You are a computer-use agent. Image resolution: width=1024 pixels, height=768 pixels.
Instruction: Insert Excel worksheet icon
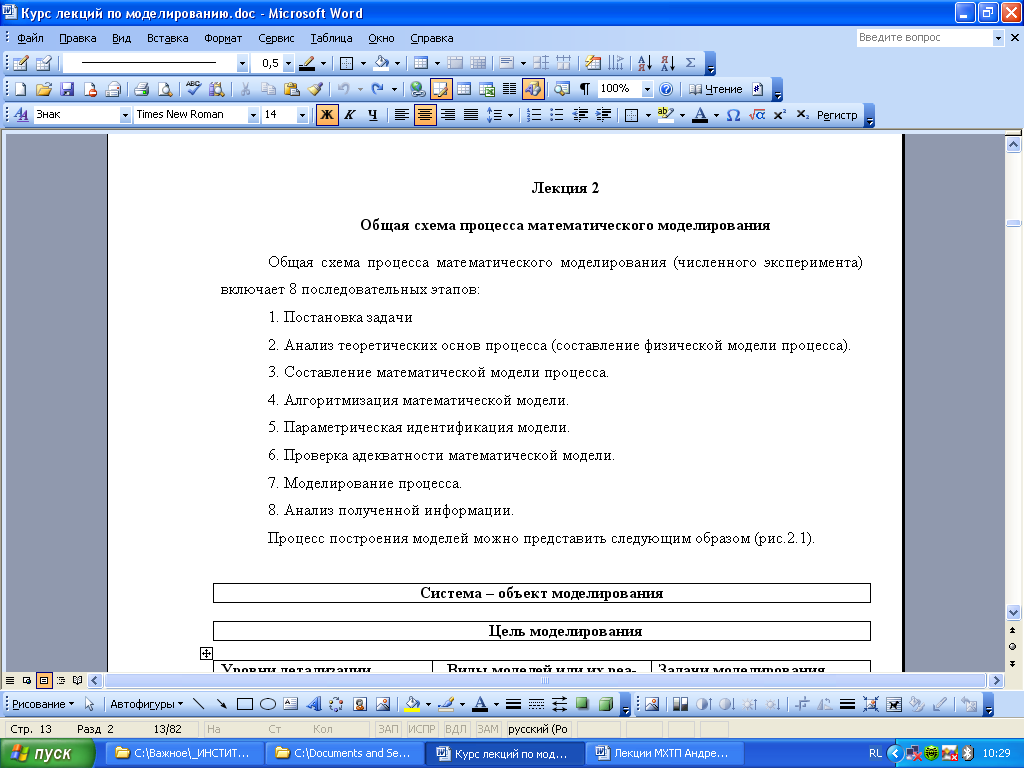pos(487,89)
